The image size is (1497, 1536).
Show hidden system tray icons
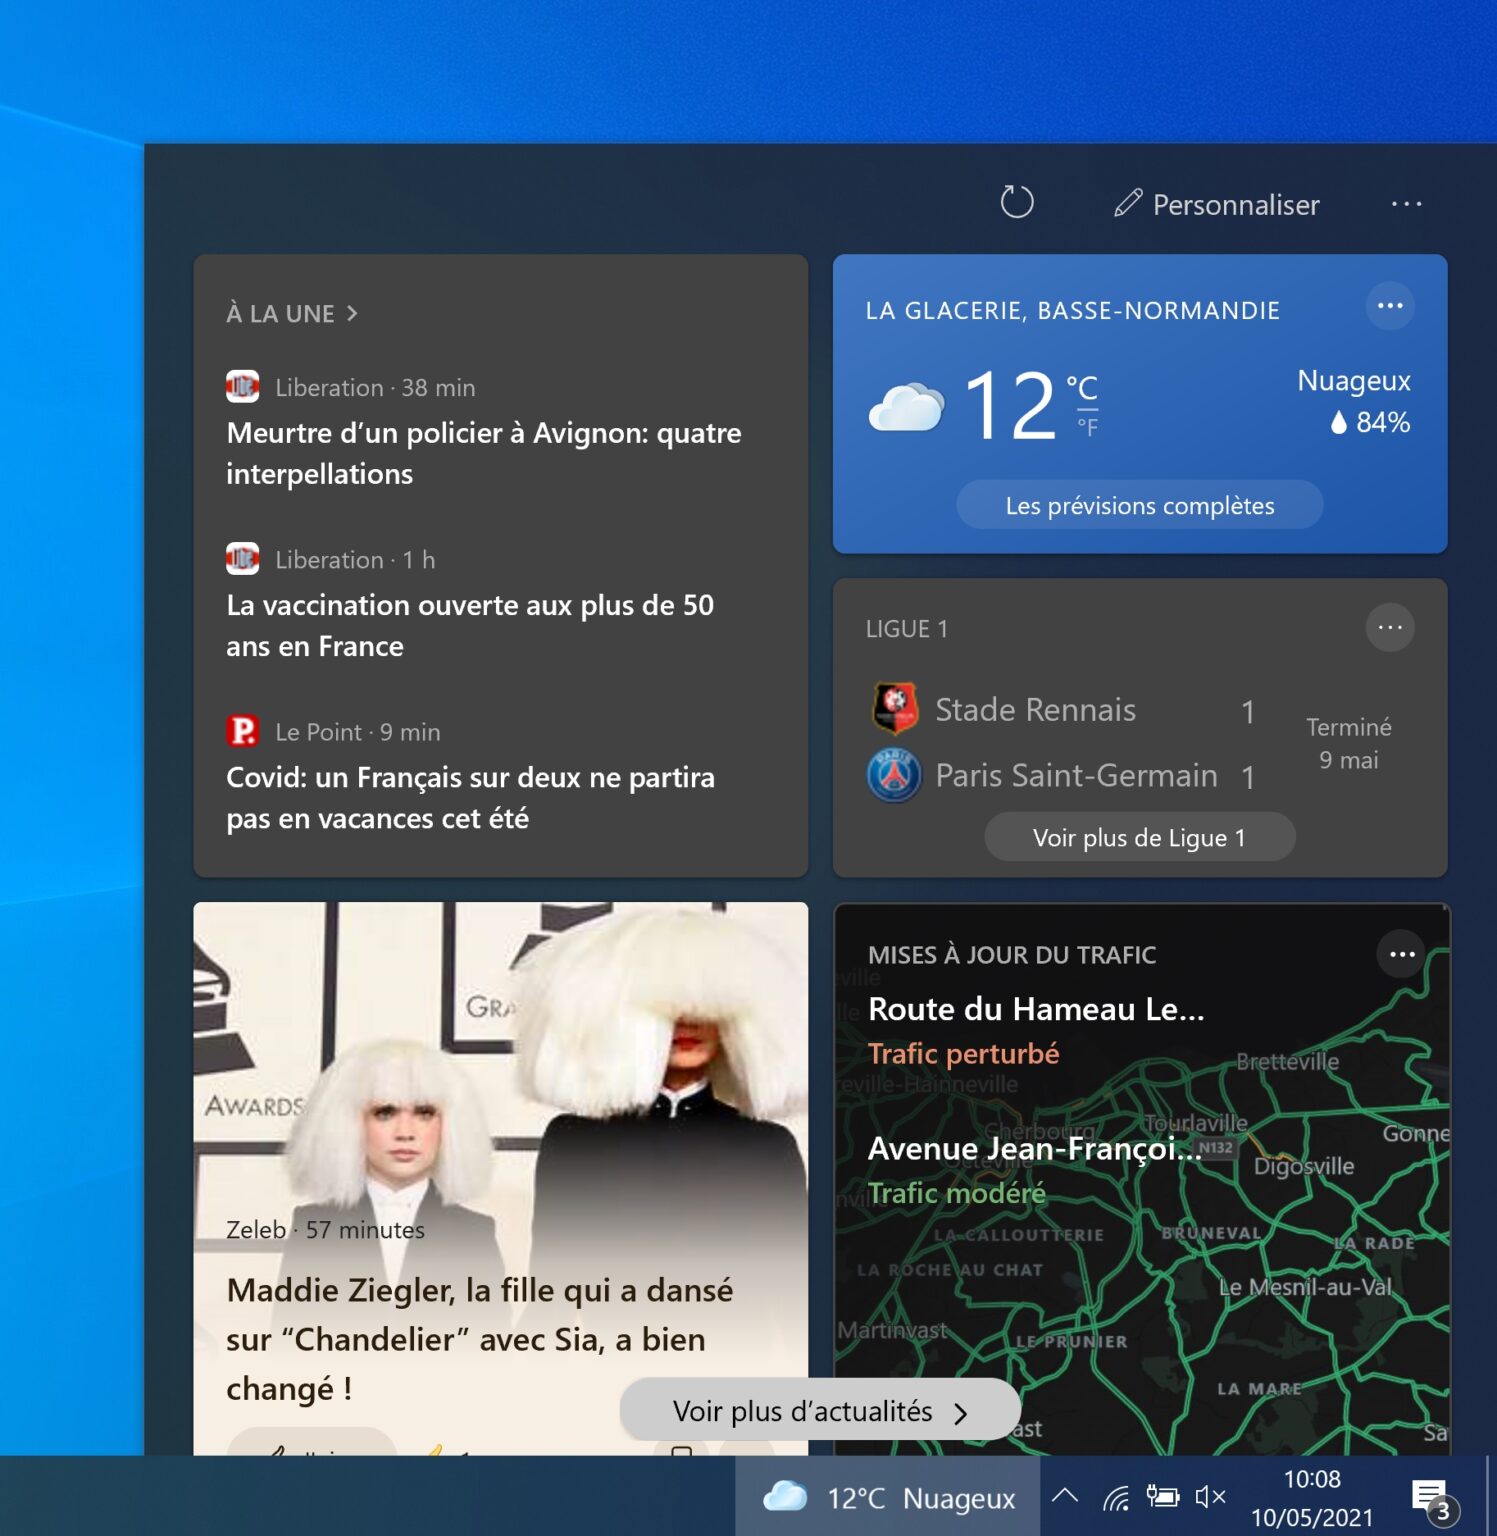pos(1064,1497)
